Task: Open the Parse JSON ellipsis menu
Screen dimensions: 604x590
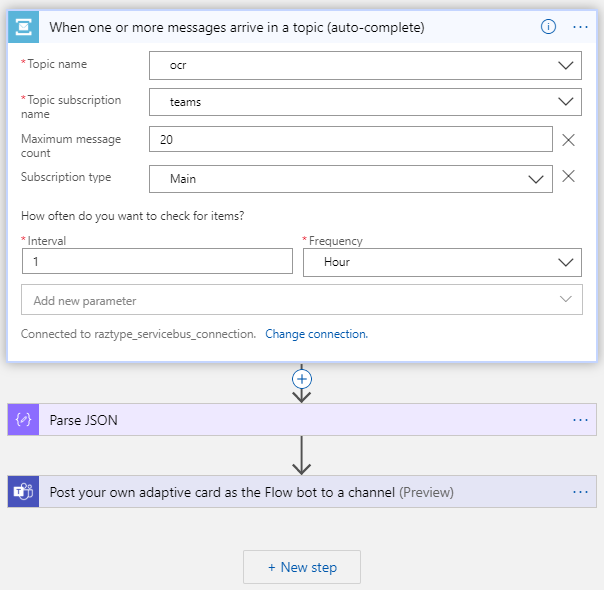Action: pos(580,420)
